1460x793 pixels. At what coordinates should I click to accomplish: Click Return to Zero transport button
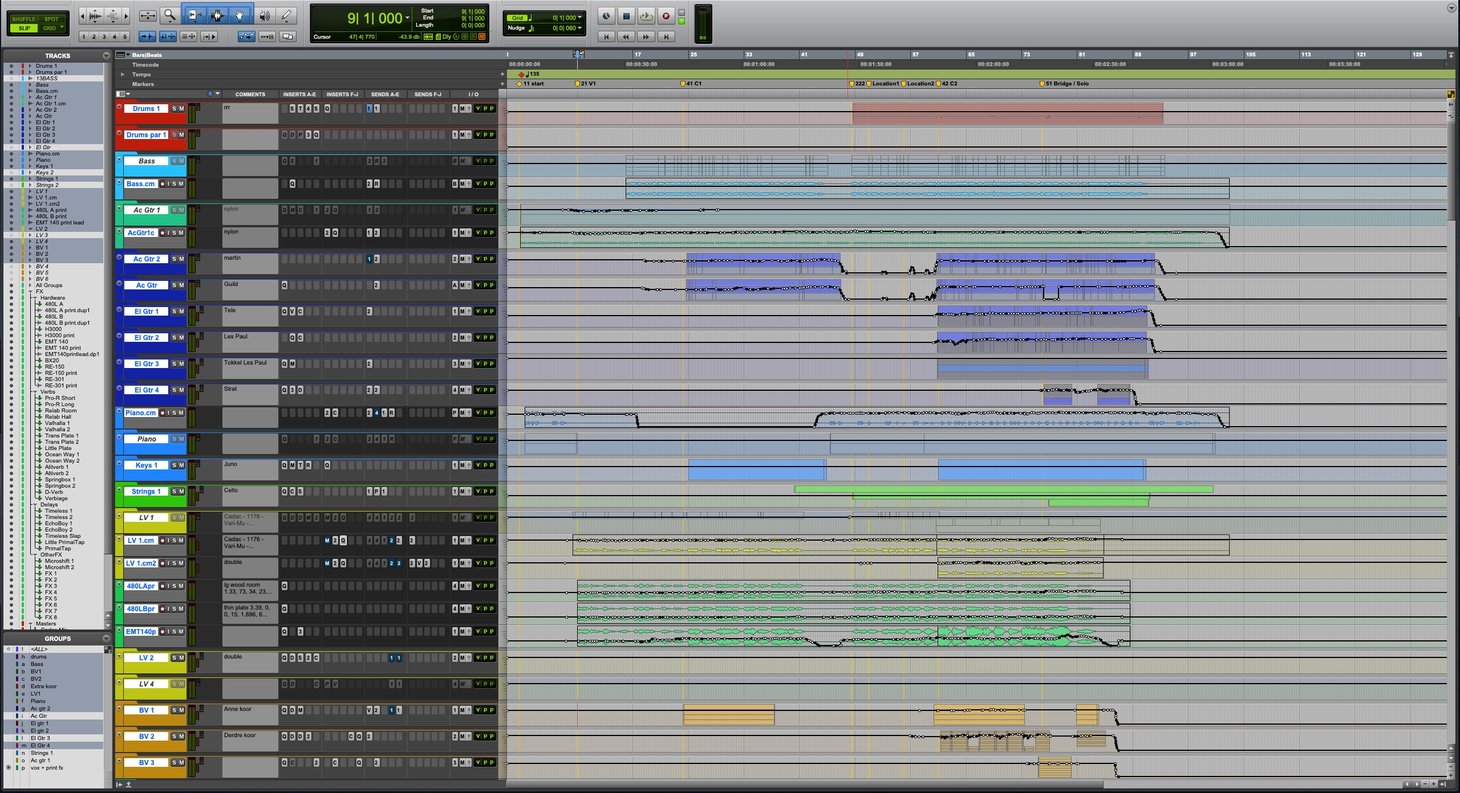tap(605, 36)
